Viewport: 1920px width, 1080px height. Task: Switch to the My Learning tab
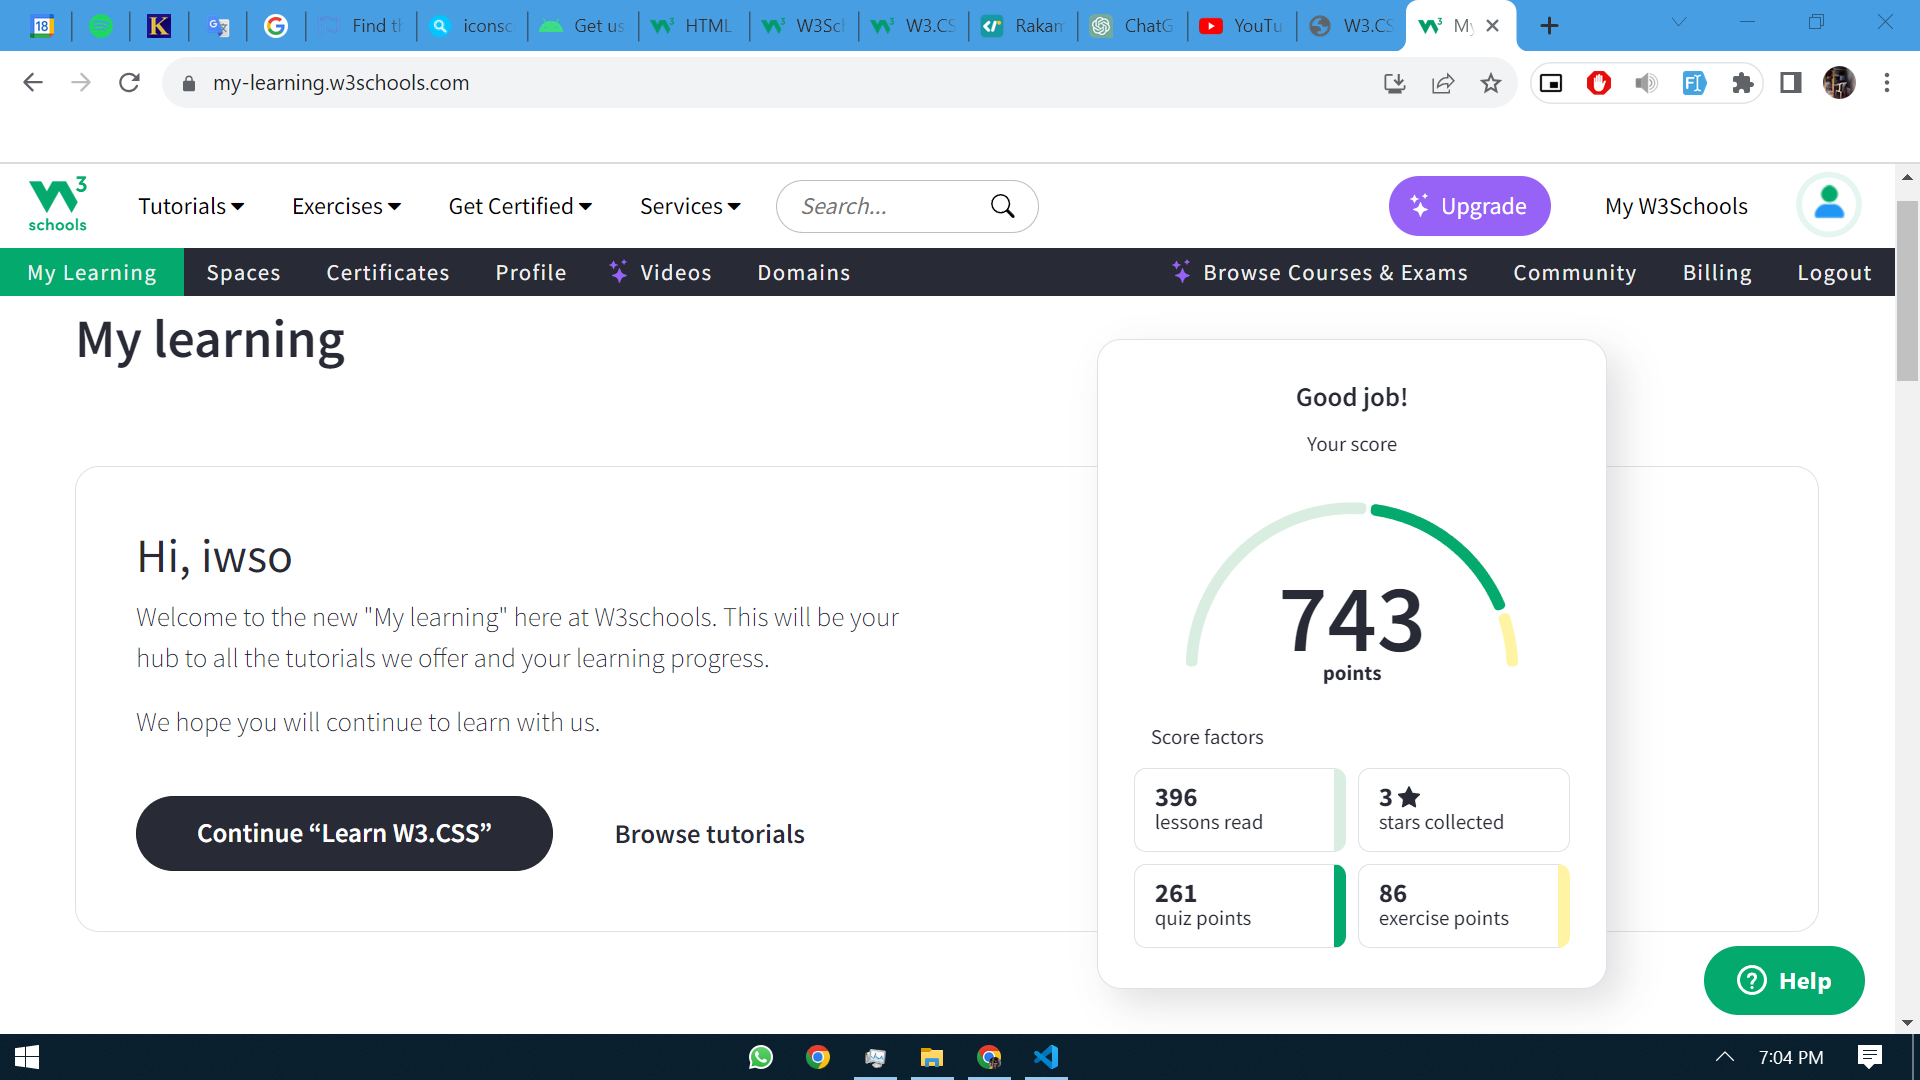tap(92, 271)
